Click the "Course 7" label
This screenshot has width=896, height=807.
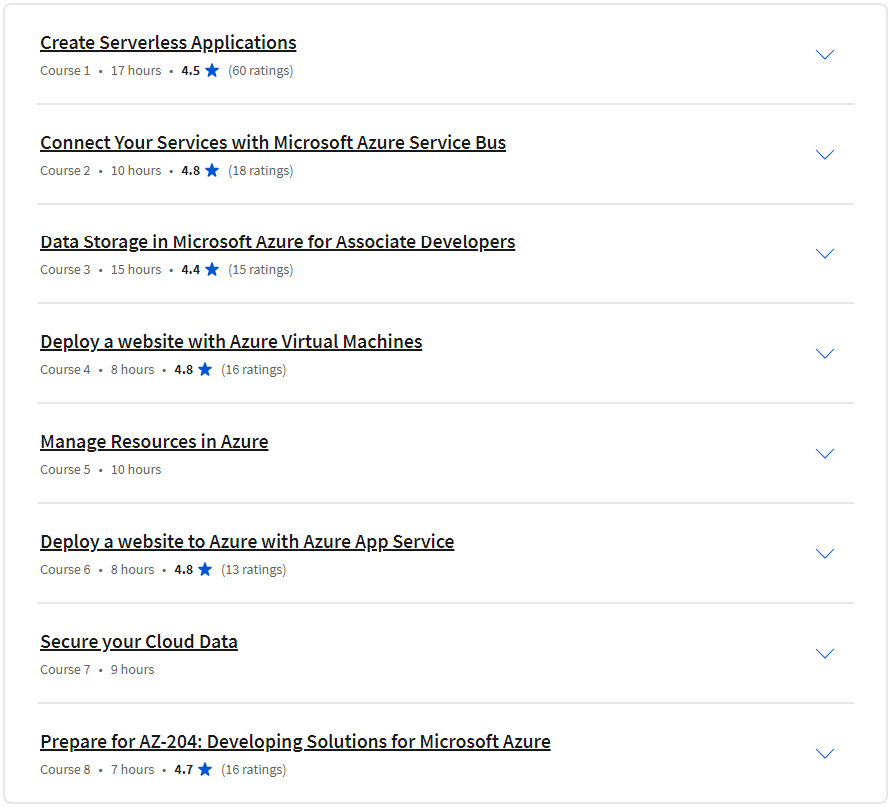tap(65, 669)
